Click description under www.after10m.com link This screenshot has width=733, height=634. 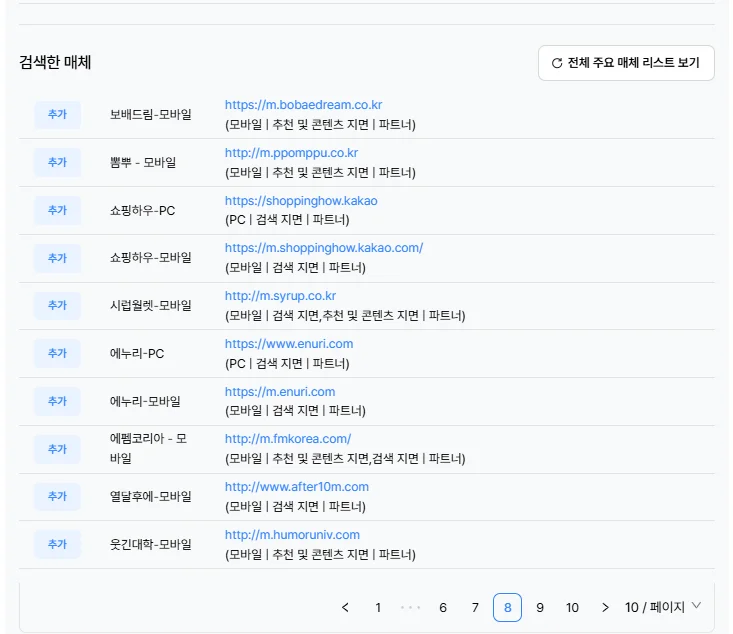pos(295,507)
